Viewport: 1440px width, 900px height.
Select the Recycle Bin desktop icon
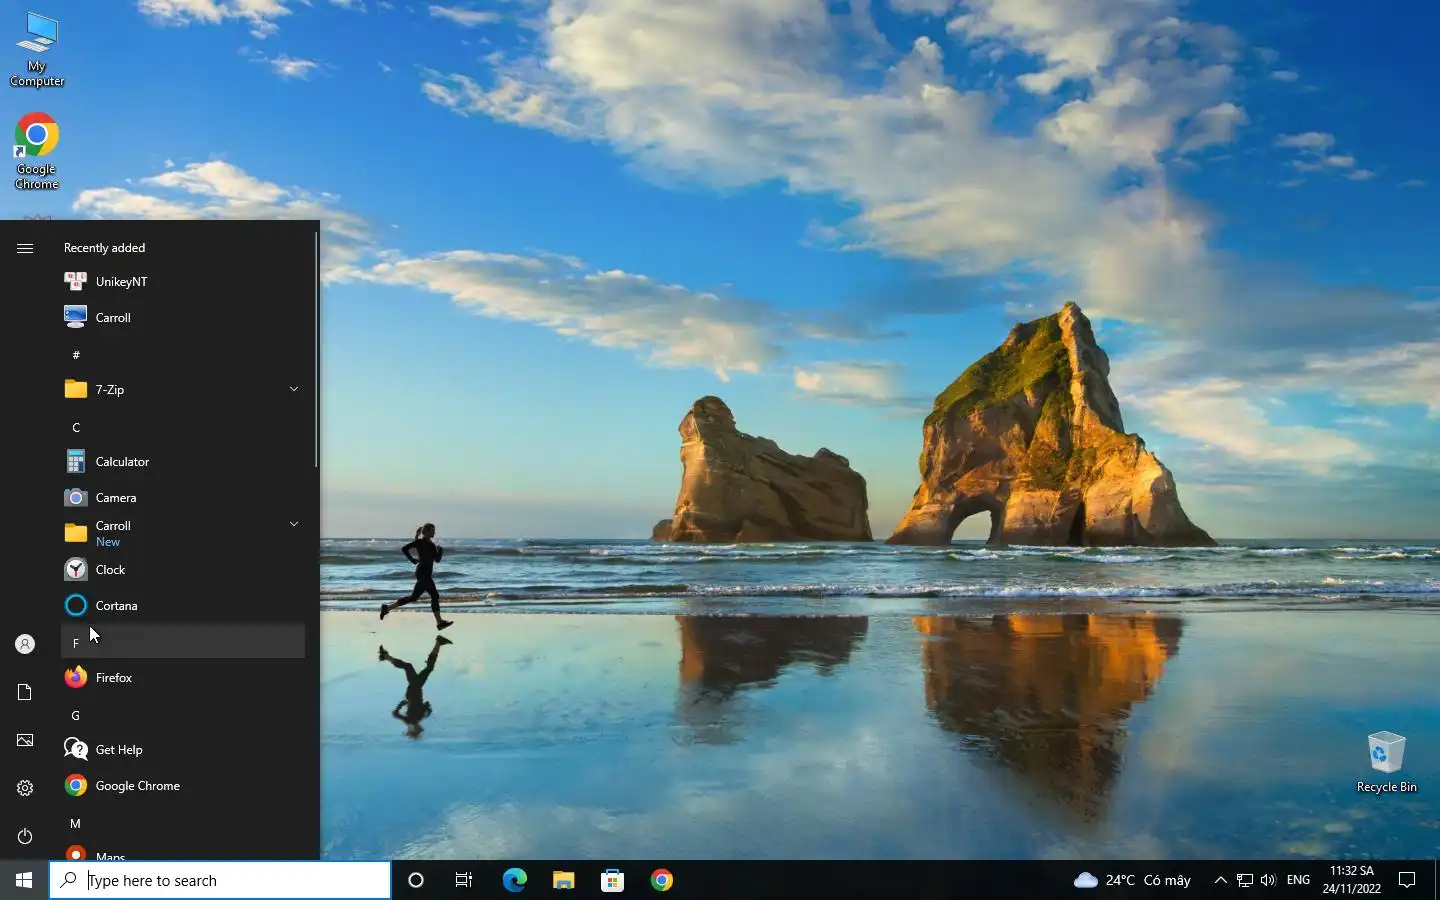click(1386, 762)
